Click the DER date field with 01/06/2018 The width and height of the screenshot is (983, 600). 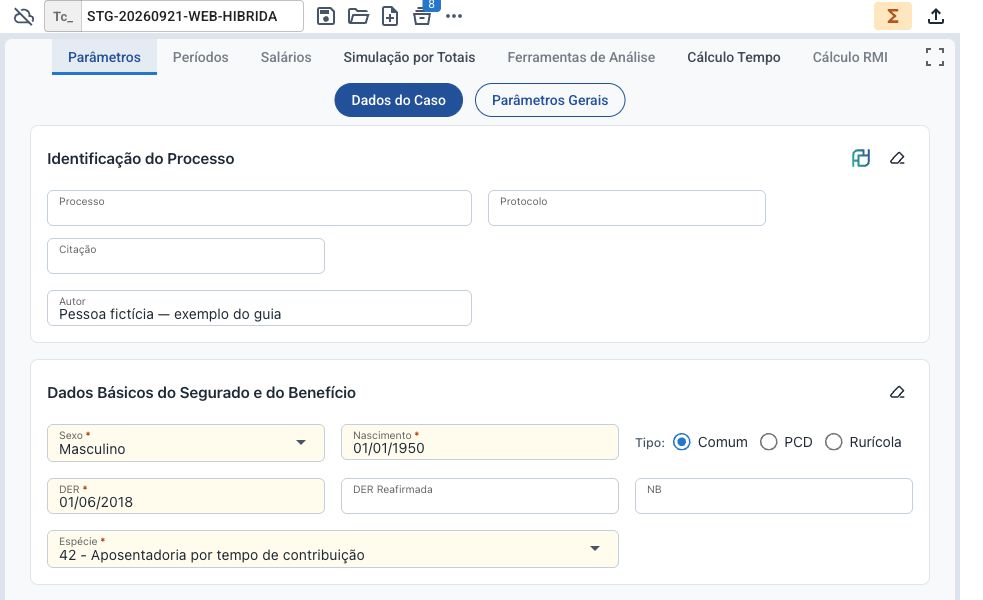pyautogui.click(x=186, y=496)
